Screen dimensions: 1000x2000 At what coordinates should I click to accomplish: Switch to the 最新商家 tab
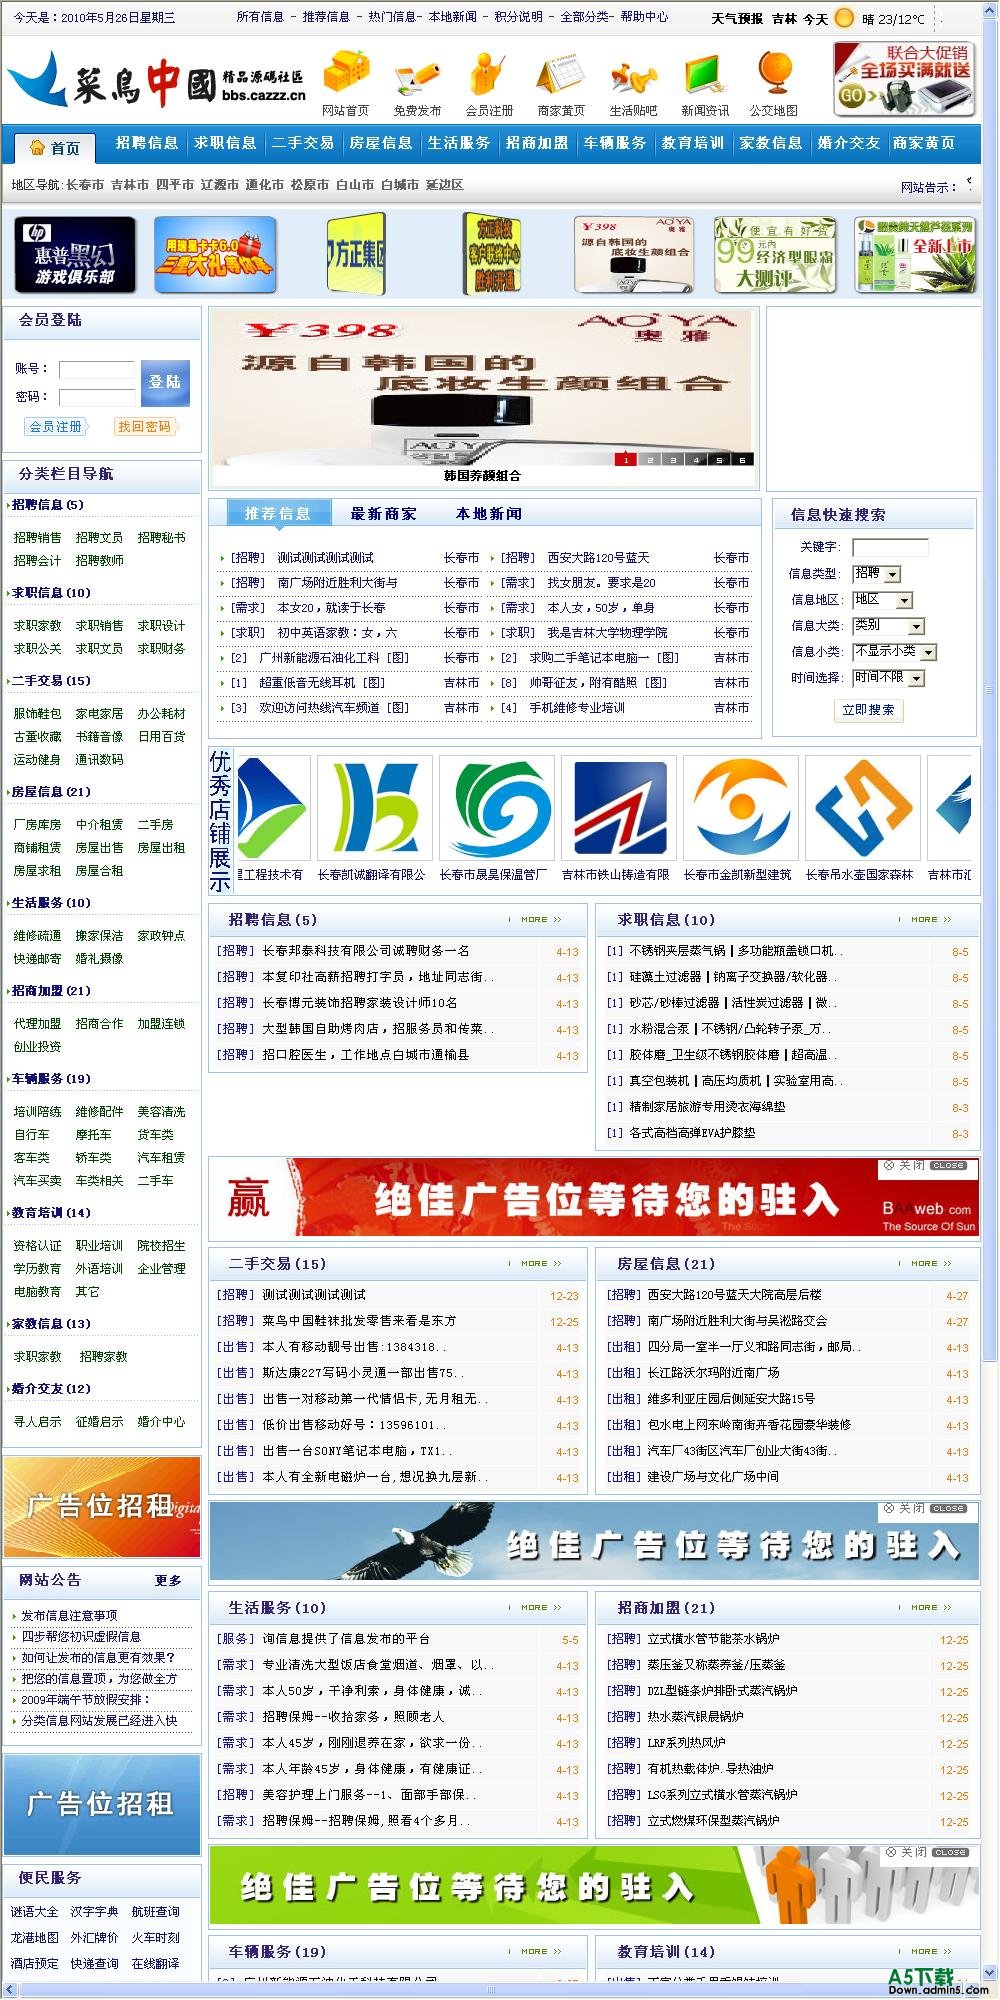coord(384,514)
